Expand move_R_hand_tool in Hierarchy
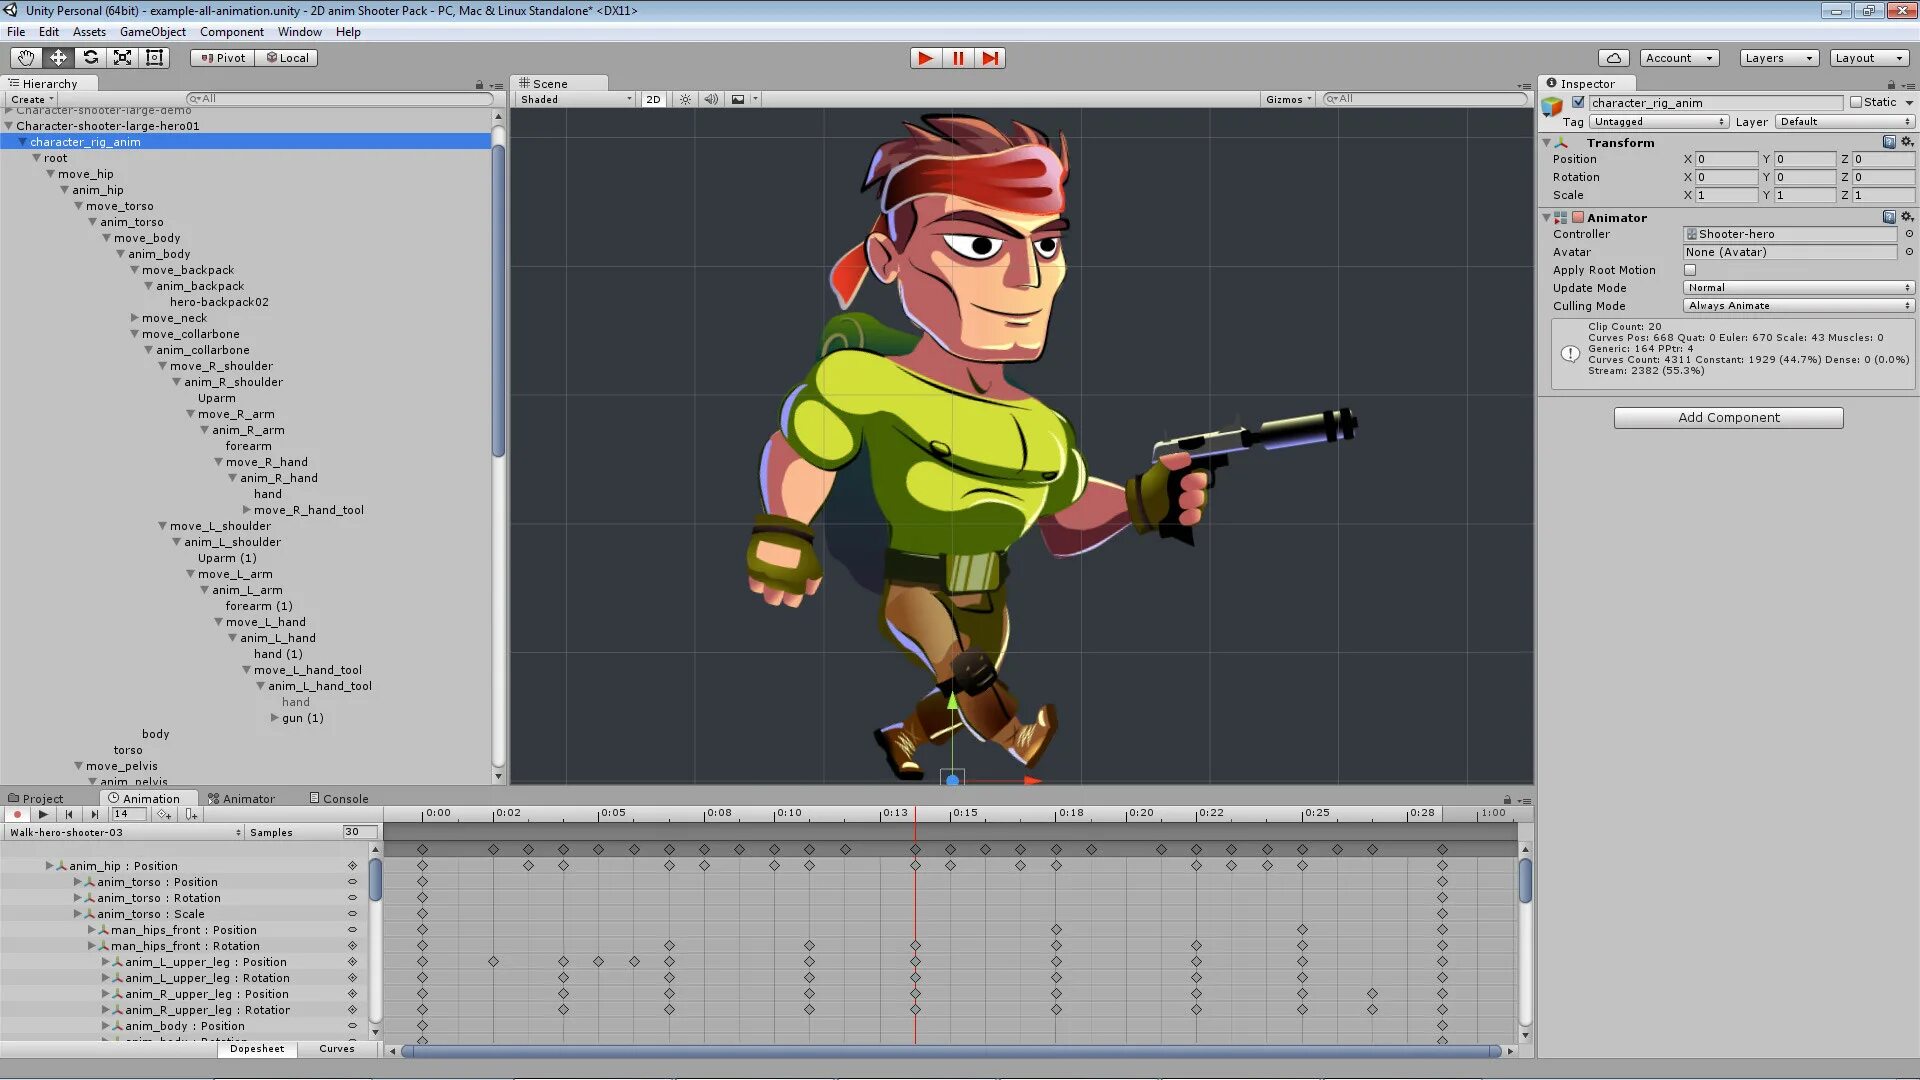The image size is (1920, 1080). (x=247, y=510)
